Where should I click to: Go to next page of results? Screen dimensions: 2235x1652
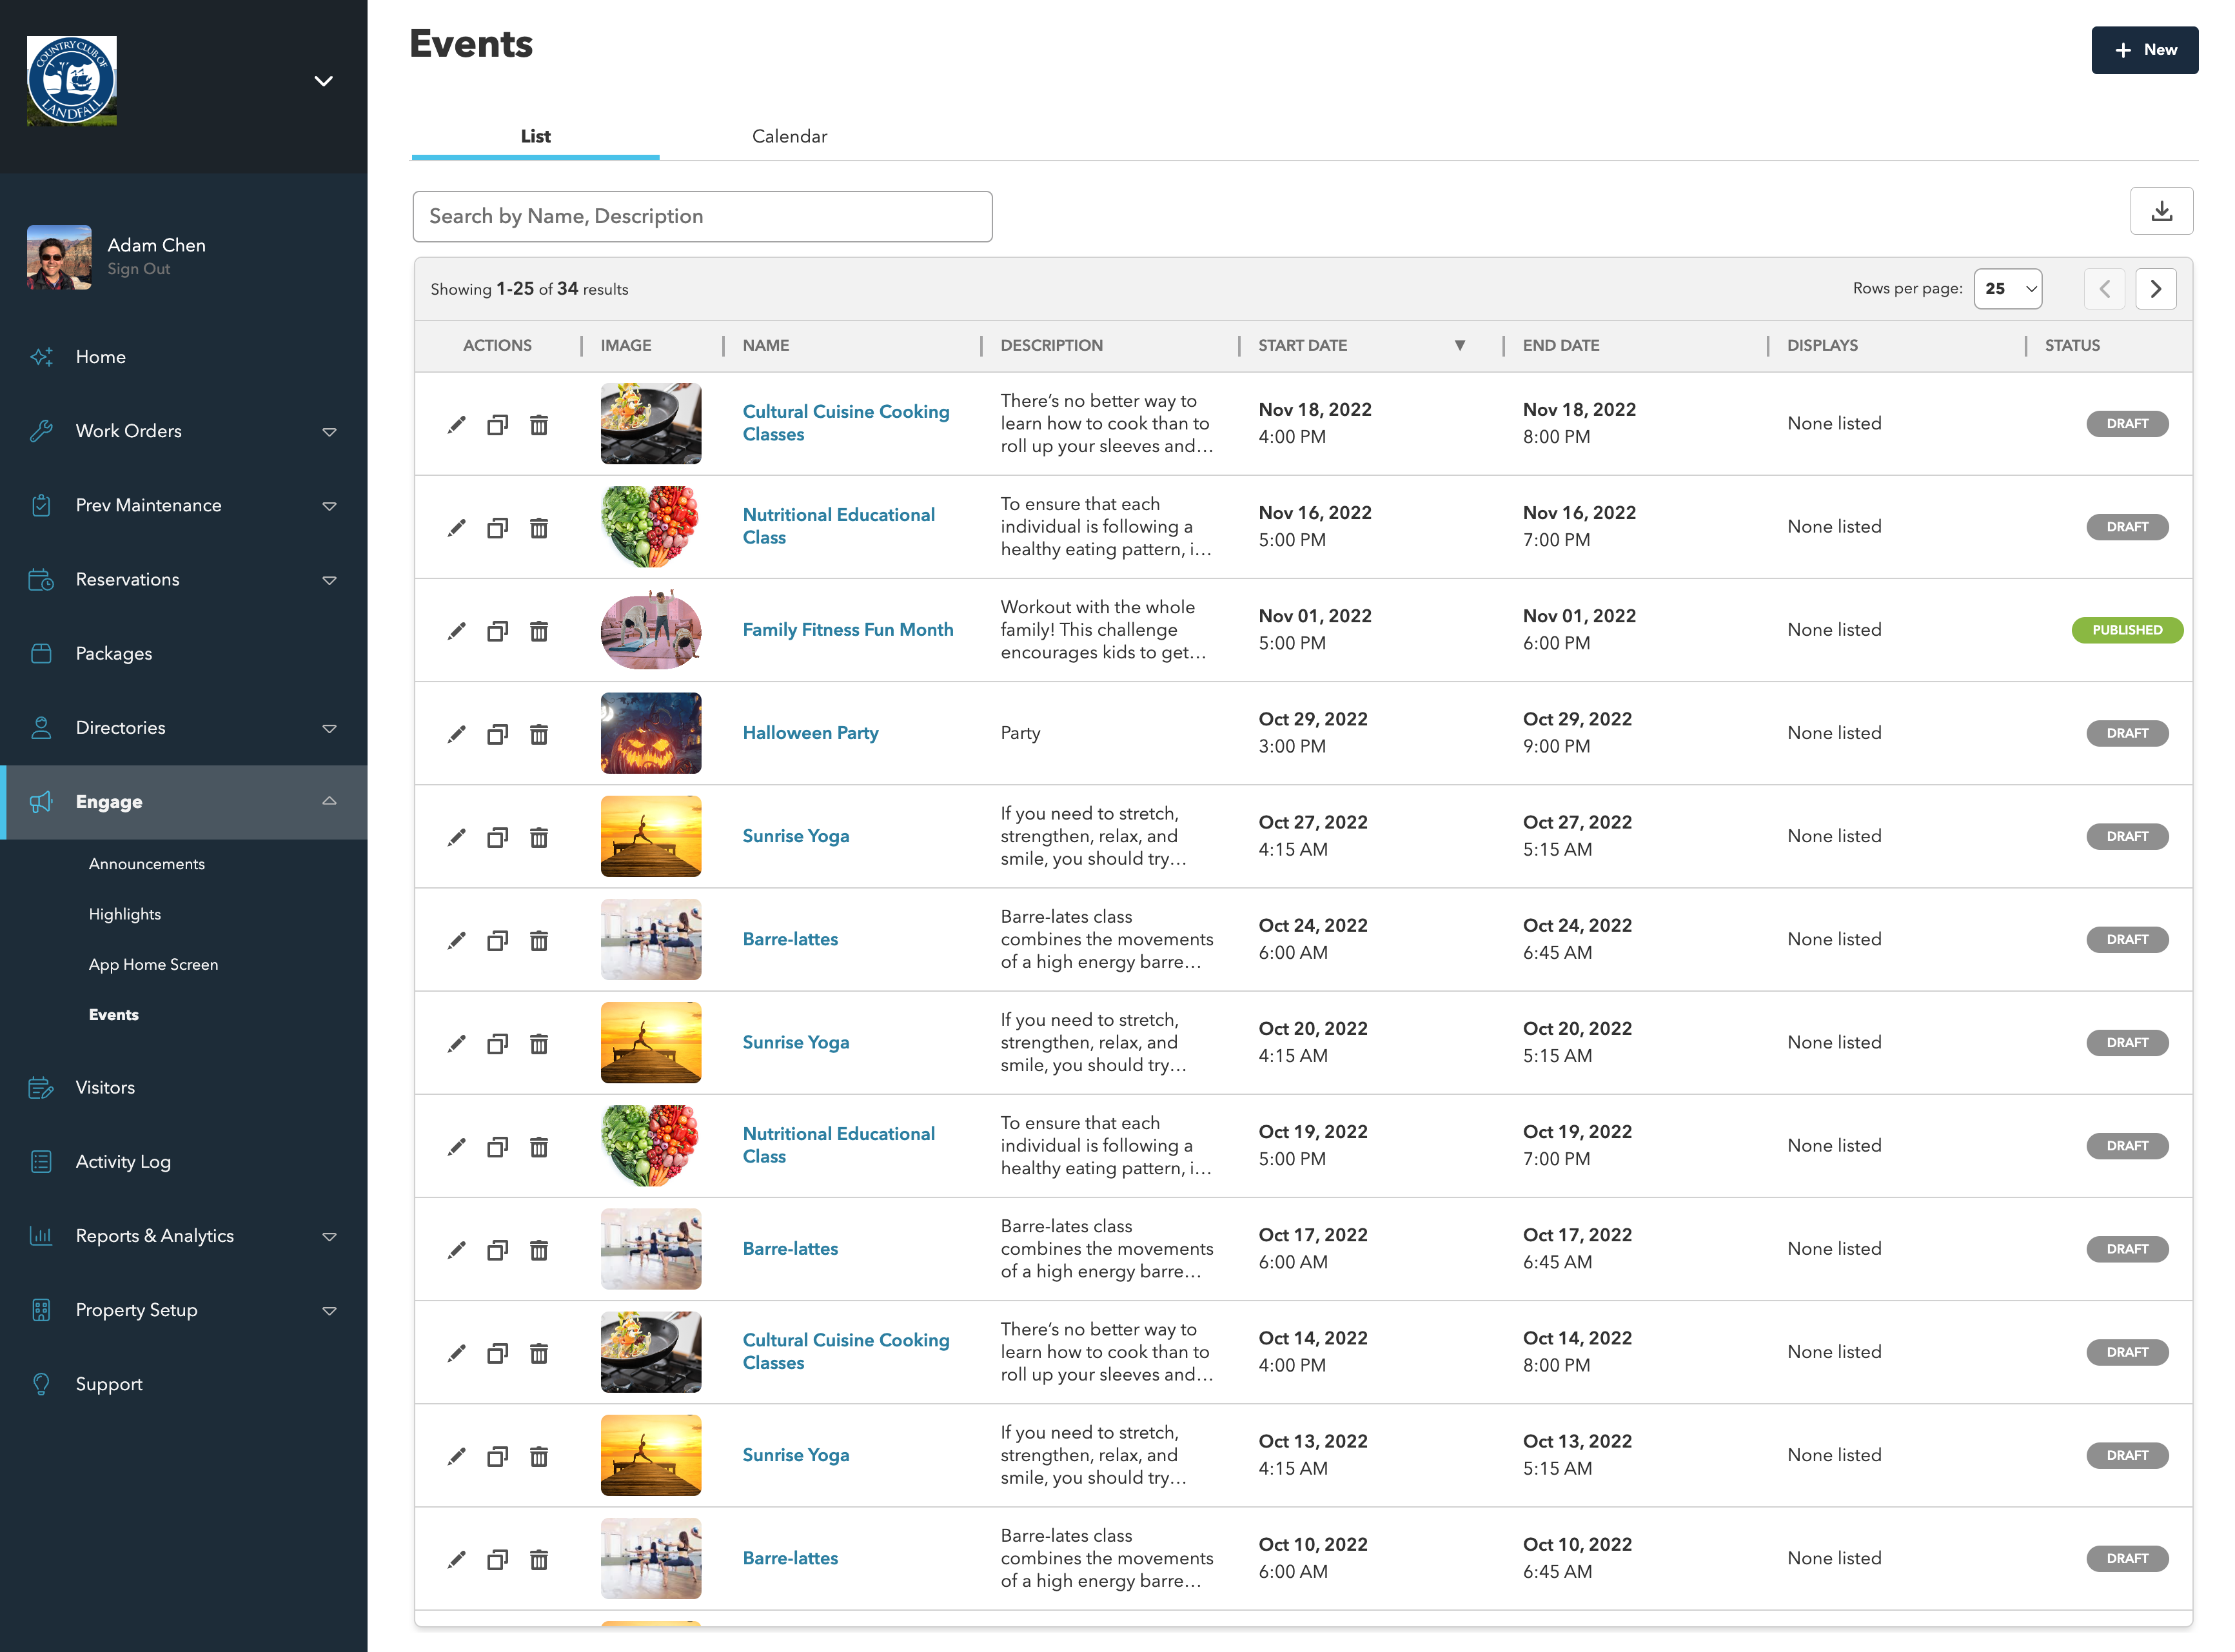click(2155, 289)
